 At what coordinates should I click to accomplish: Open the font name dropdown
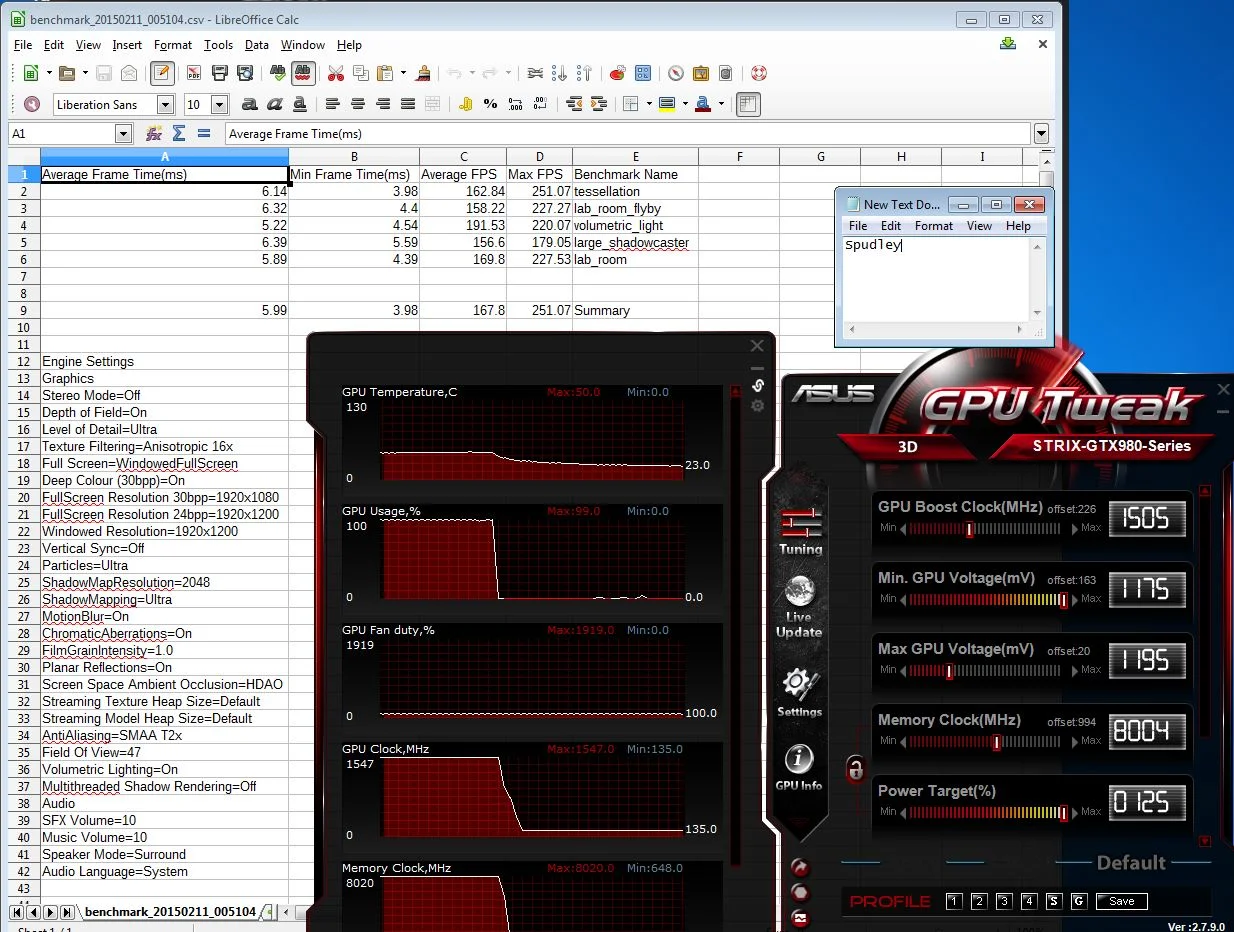click(166, 104)
